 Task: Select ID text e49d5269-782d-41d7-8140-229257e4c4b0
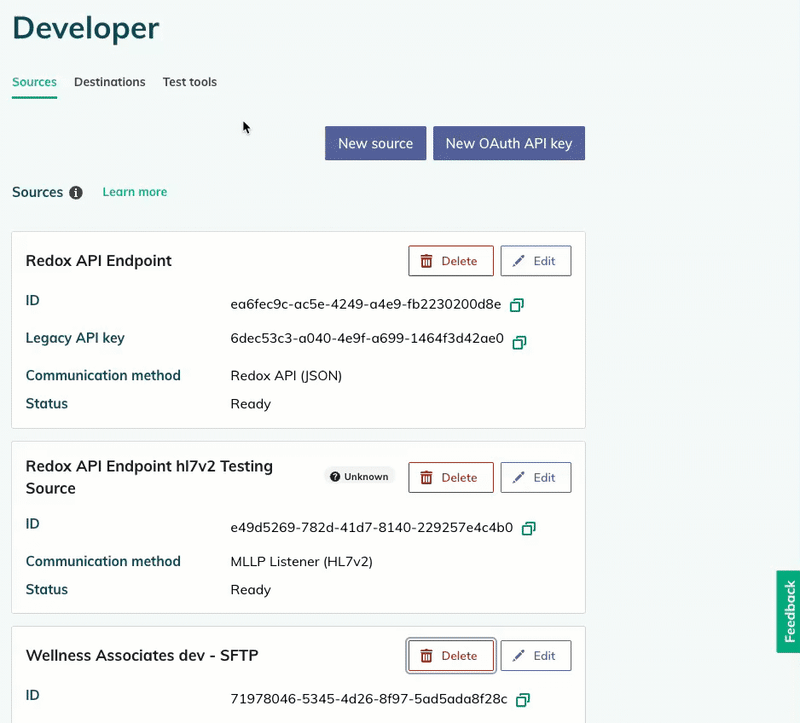[371, 528]
